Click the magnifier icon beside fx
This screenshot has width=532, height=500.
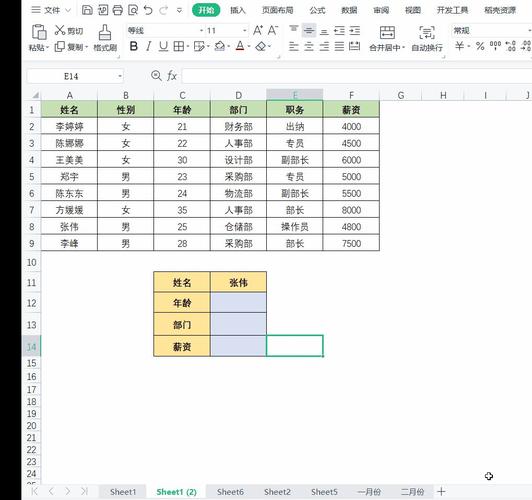point(156,75)
